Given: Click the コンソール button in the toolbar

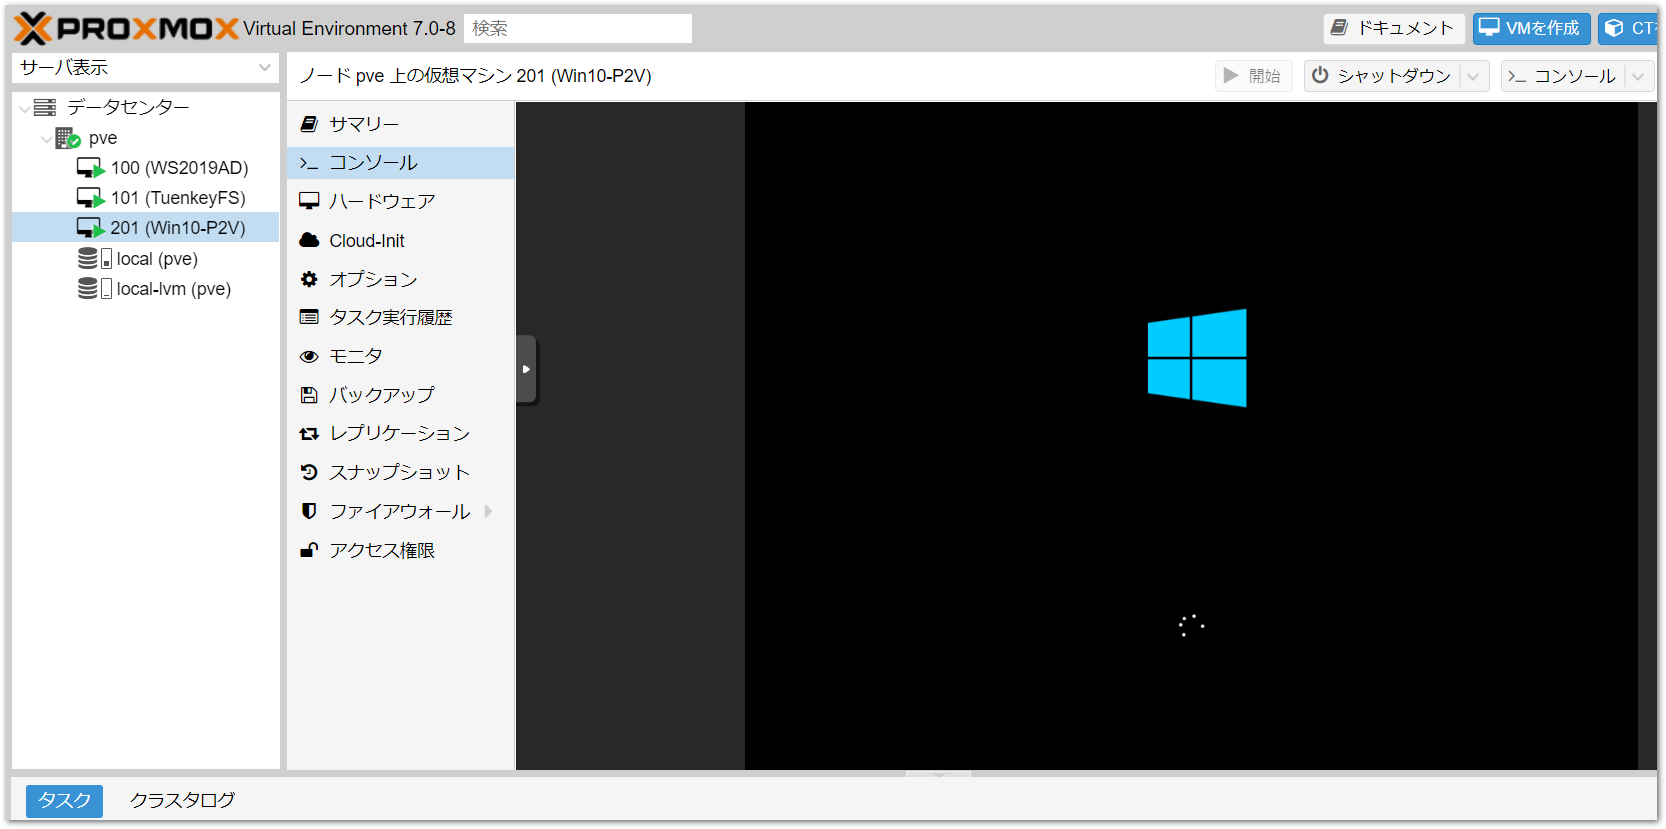Looking at the screenshot, I should click(x=1563, y=76).
